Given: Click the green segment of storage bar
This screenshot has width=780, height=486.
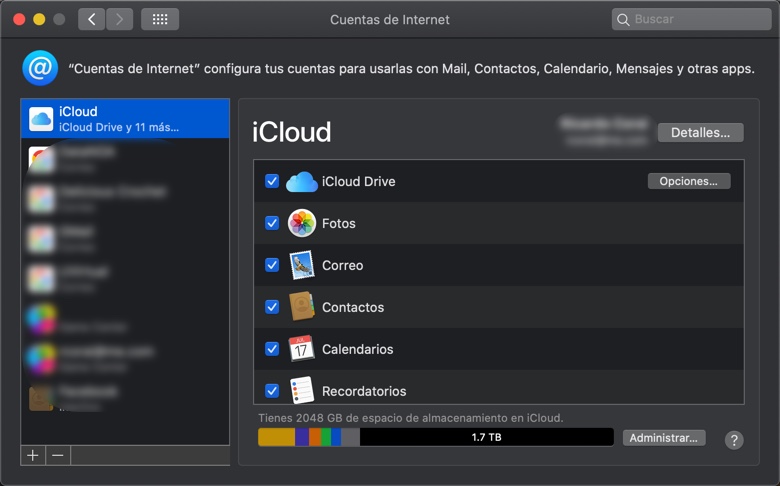Looking at the screenshot, I should [x=326, y=437].
